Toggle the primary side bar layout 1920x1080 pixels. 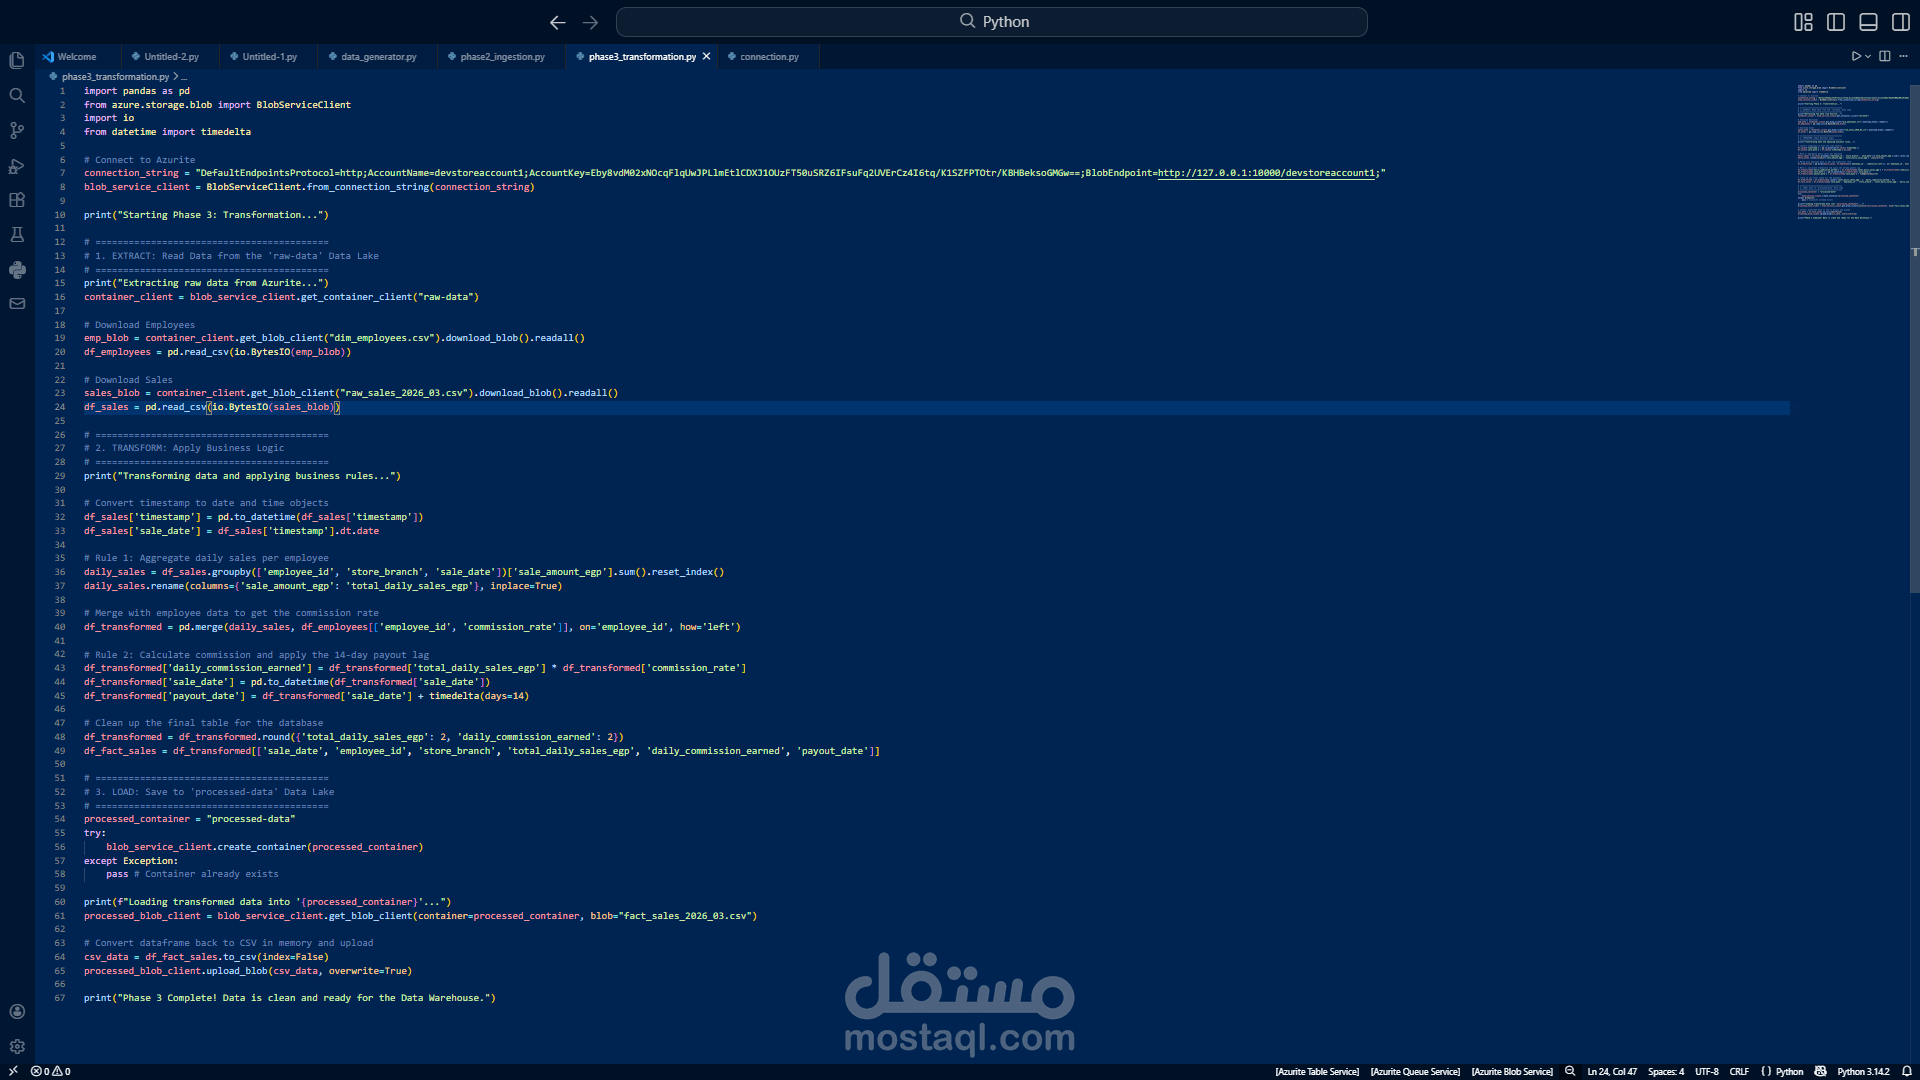click(1836, 22)
